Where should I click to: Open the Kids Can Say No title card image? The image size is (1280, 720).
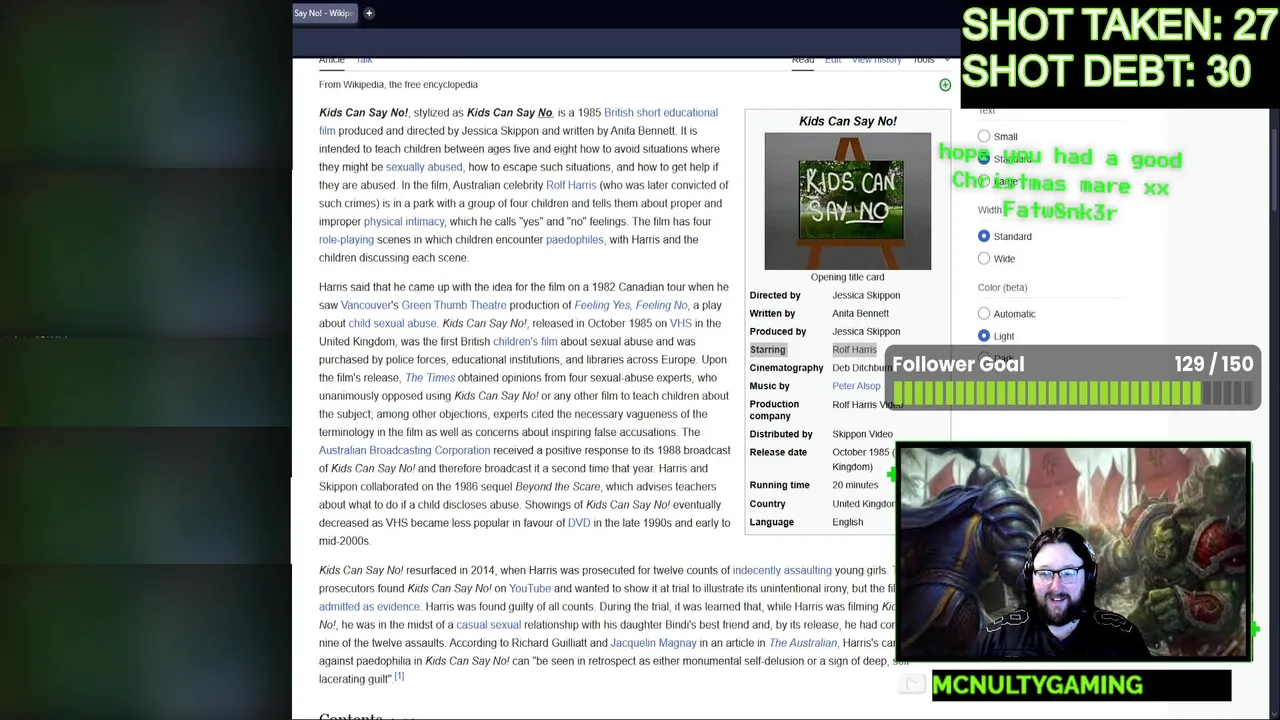pos(848,202)
